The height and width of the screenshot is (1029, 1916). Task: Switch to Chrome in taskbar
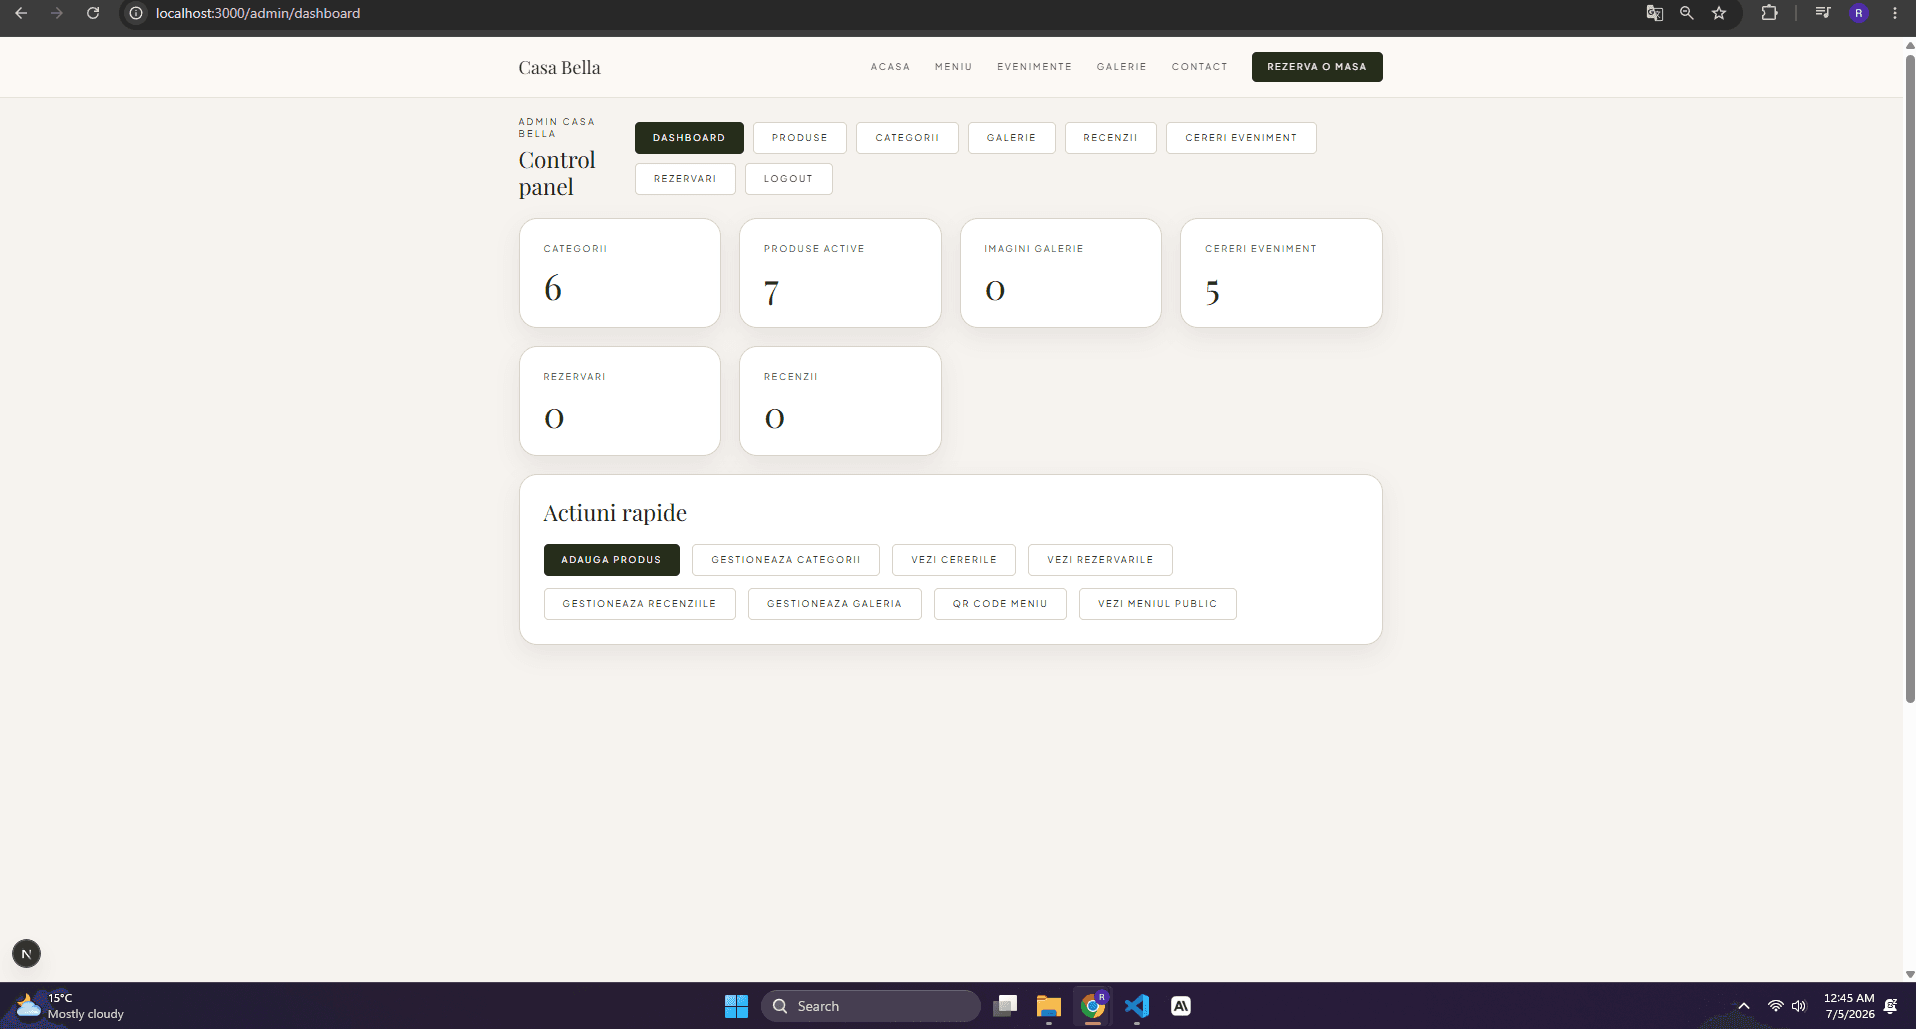coord(1093,1006)
